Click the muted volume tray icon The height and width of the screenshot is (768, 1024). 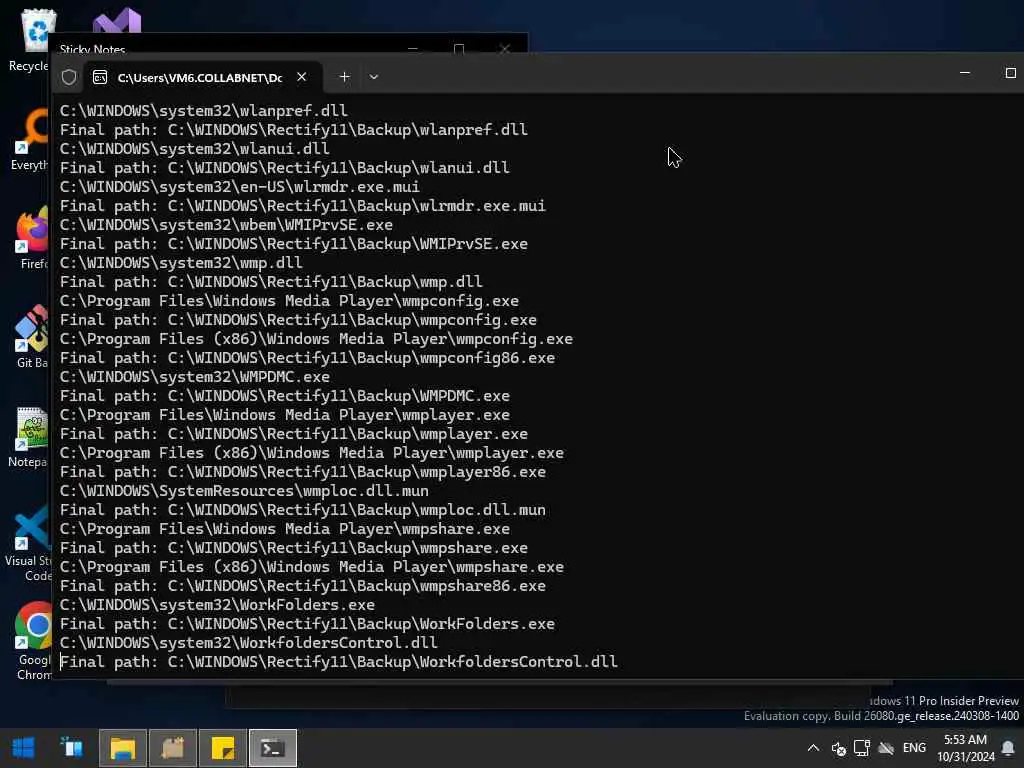click(839, 748)
